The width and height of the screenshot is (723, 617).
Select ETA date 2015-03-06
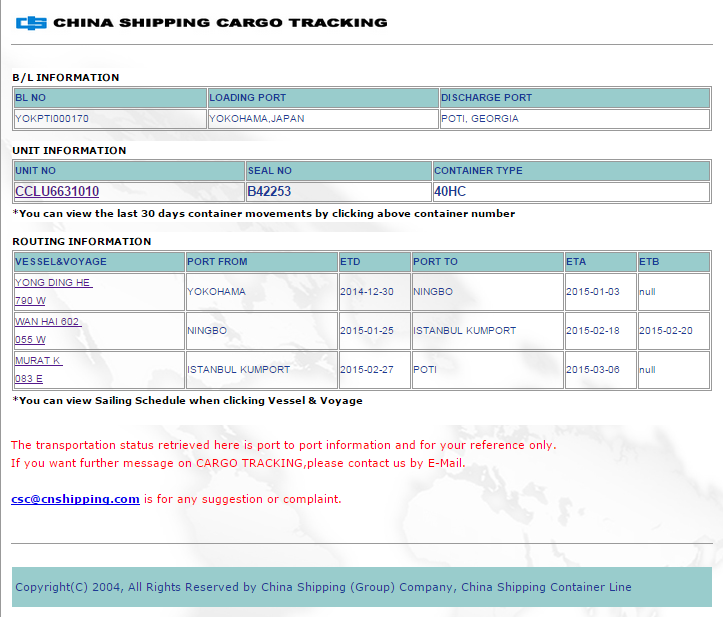coord(593,369)
